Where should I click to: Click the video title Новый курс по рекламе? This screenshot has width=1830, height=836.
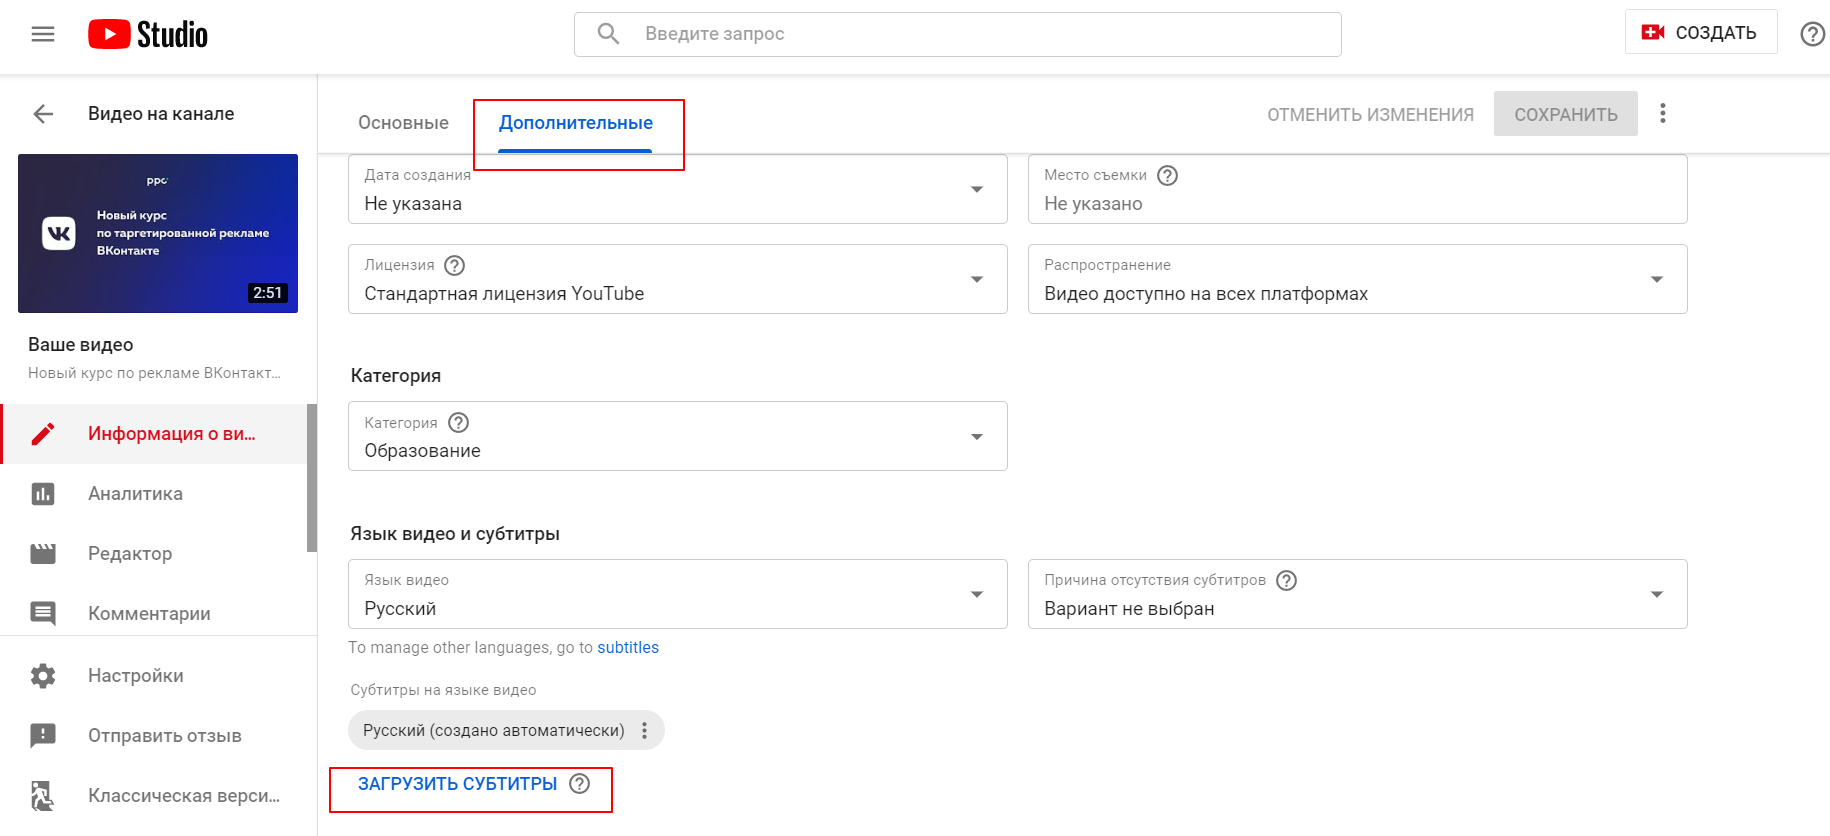pos(154,373)
